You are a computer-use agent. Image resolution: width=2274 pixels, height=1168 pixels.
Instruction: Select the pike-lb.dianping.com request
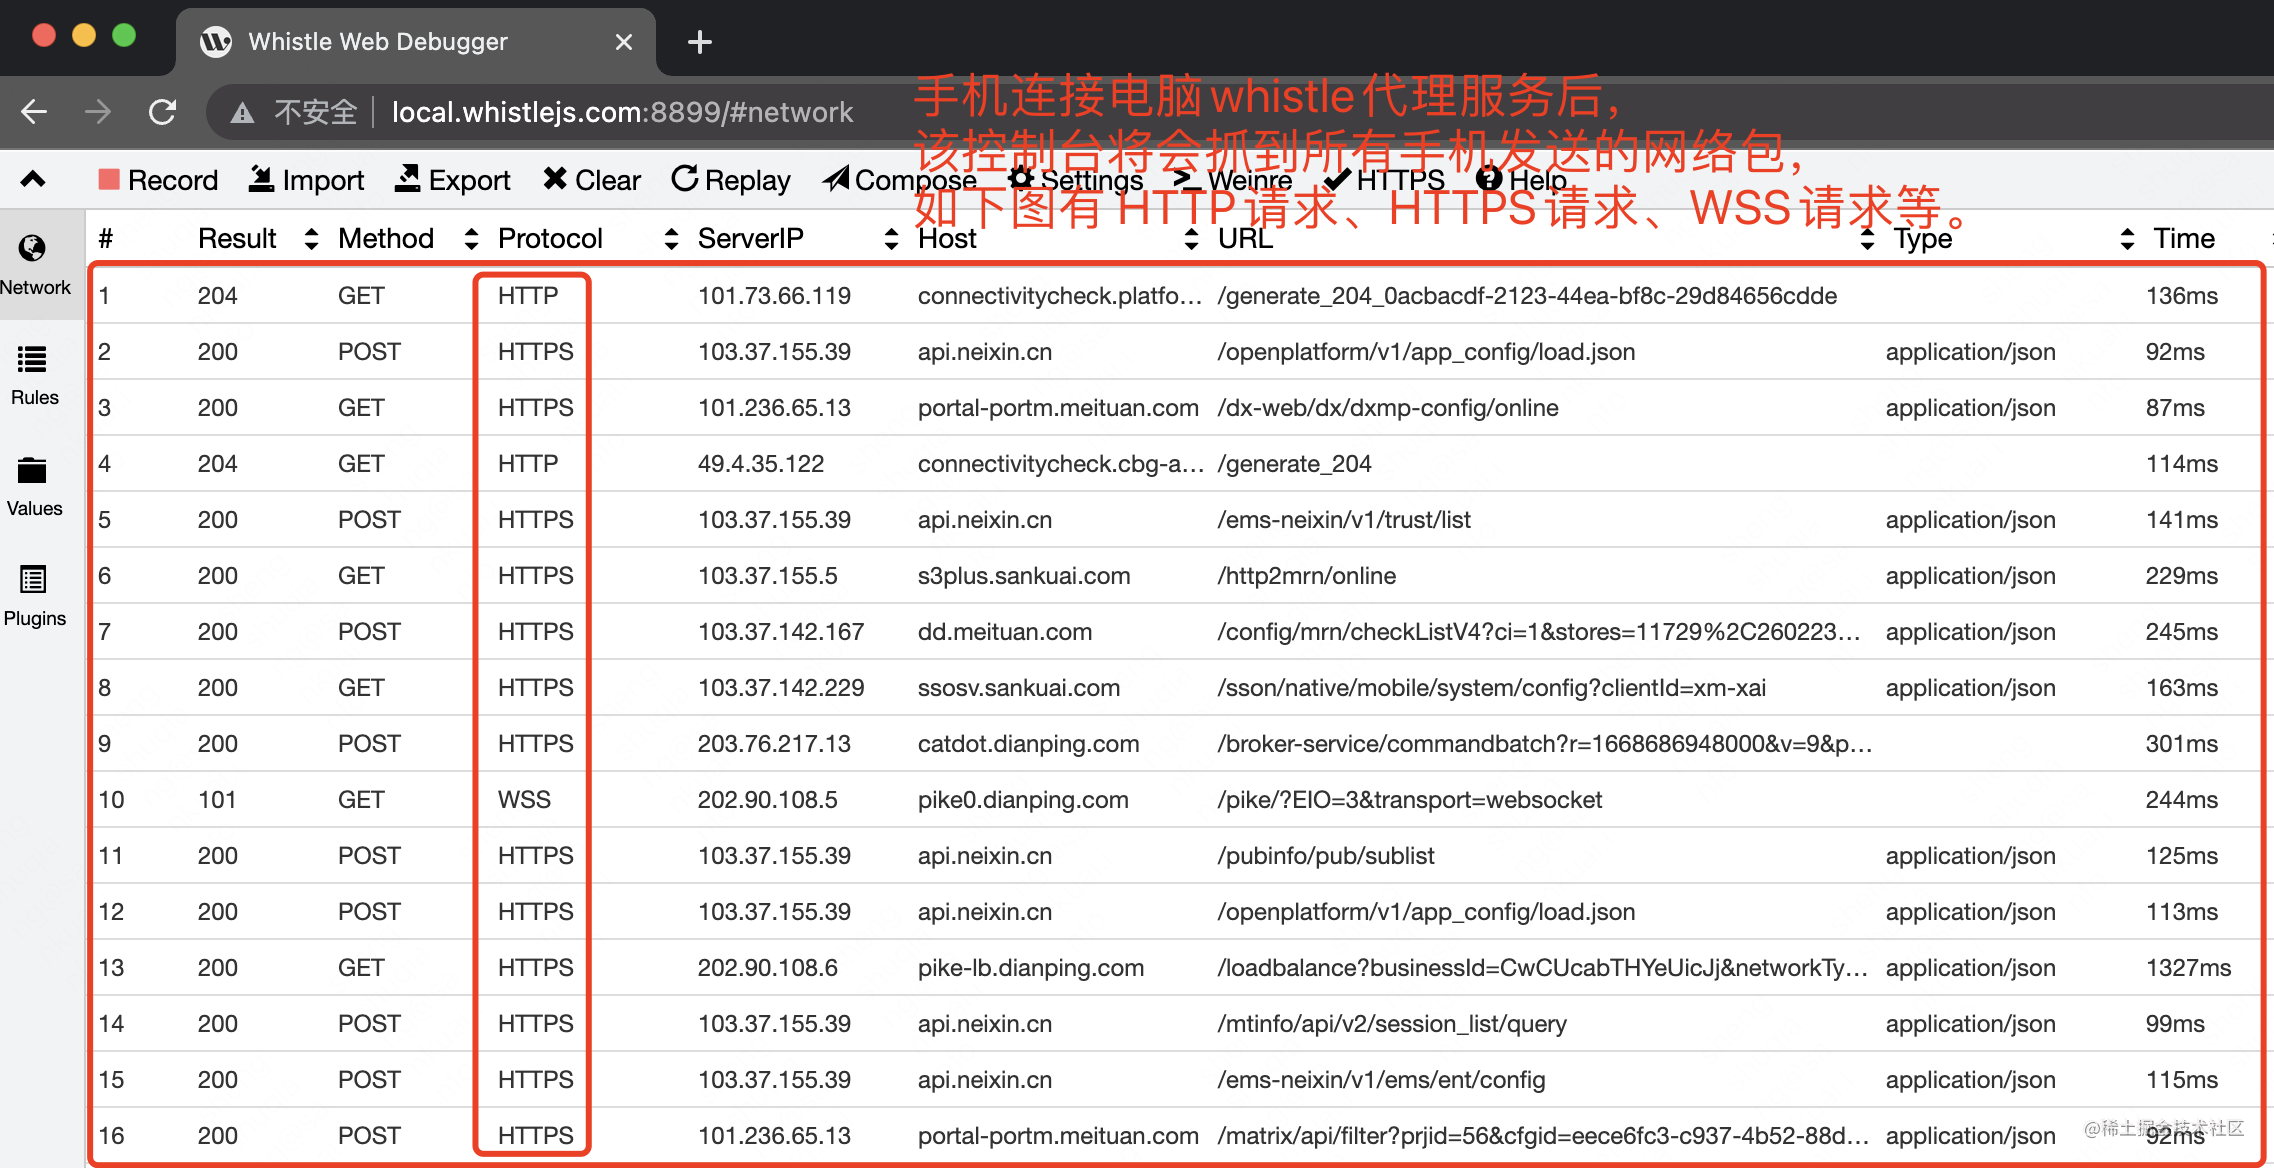pyautogui.click(x=1178, y=968)
